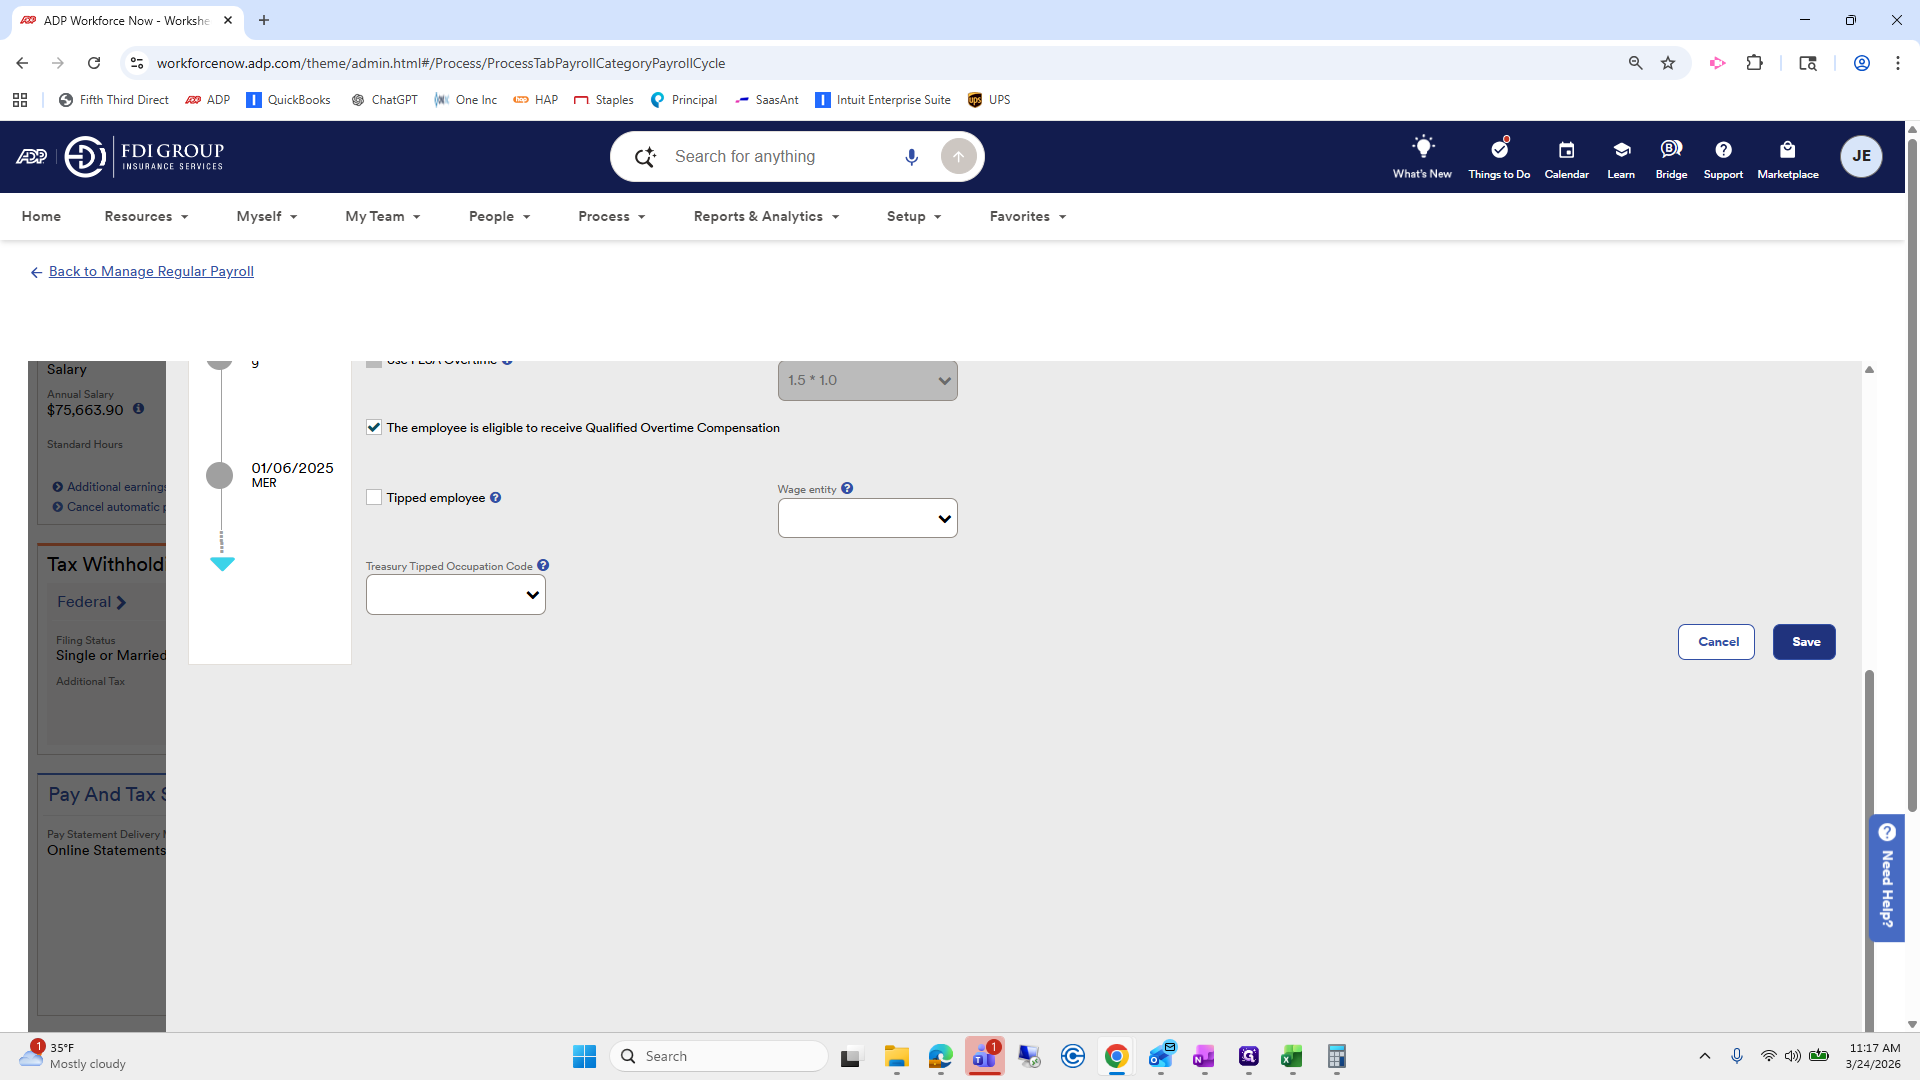Click Treasury Tipped Occupation Code help icon
The width and height of the screenshot is (1920, 1080).
coord(543,566)
